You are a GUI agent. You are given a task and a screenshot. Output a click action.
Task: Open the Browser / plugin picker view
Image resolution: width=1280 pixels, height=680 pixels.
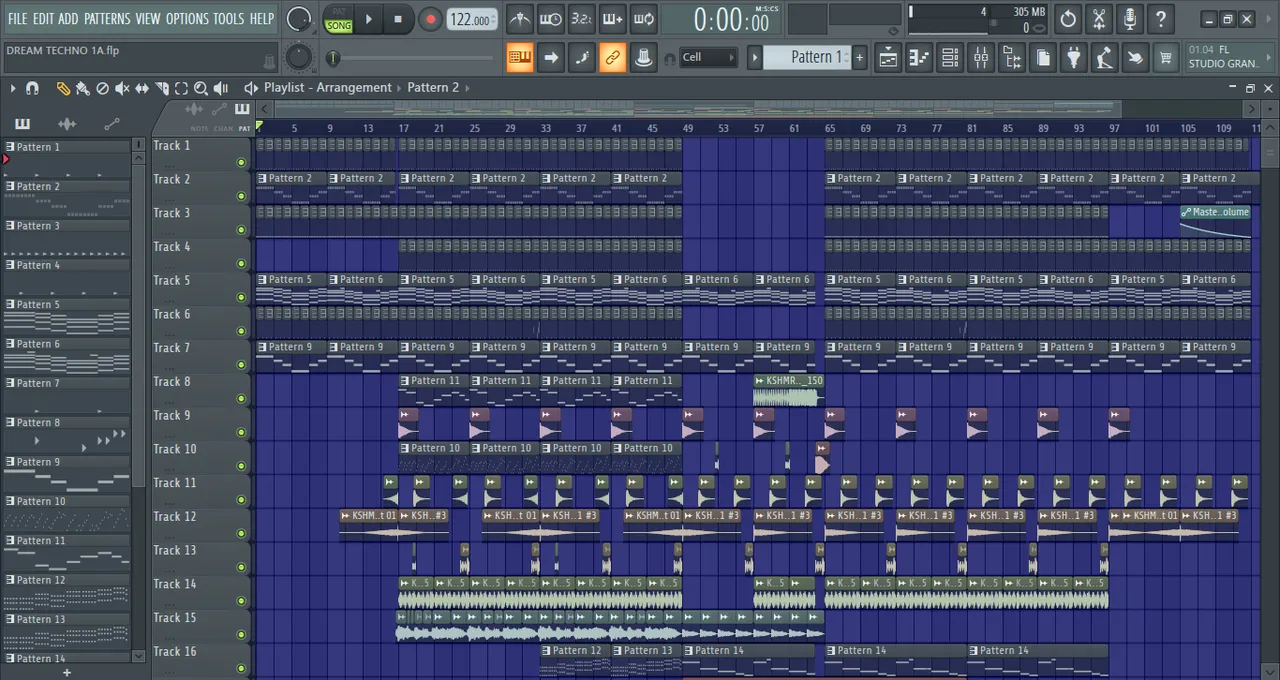(x=1012, y=58)
